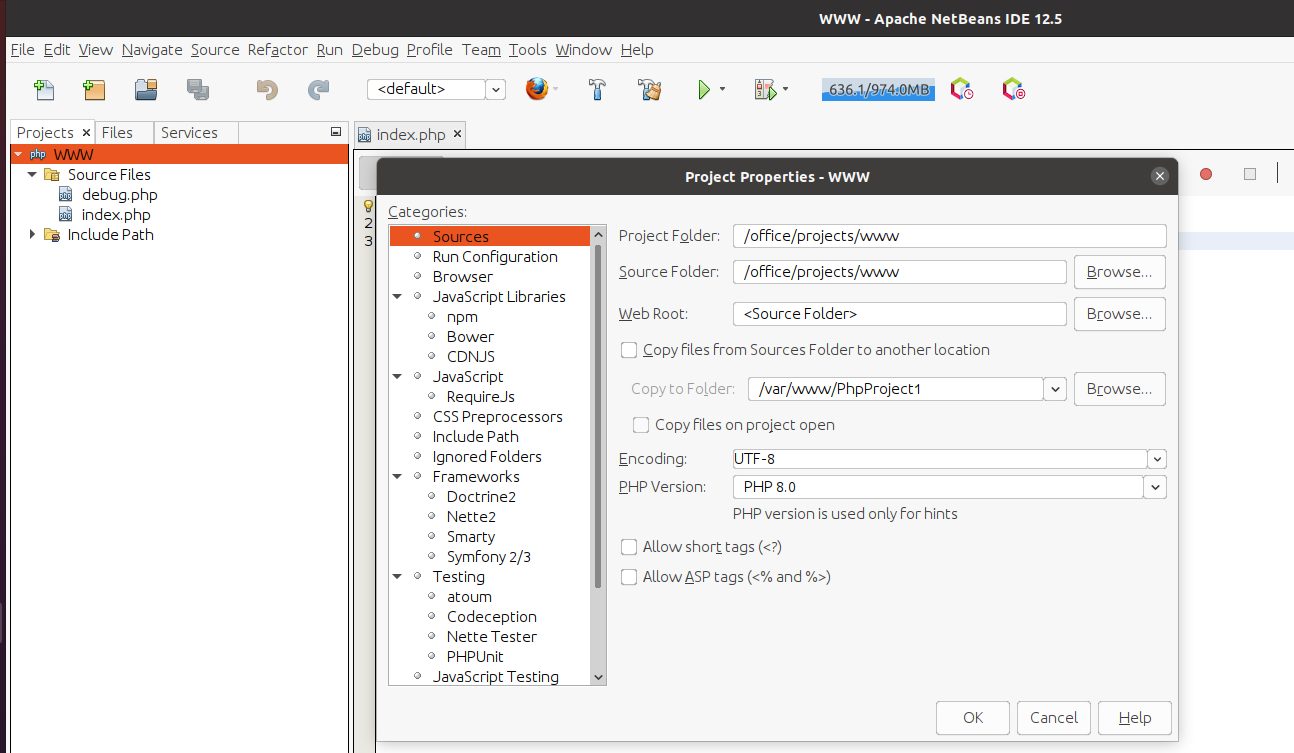Select the Symfony 2/3 category
The width and height of the screenshot is (1294, 753).
[x=489, y=557]
